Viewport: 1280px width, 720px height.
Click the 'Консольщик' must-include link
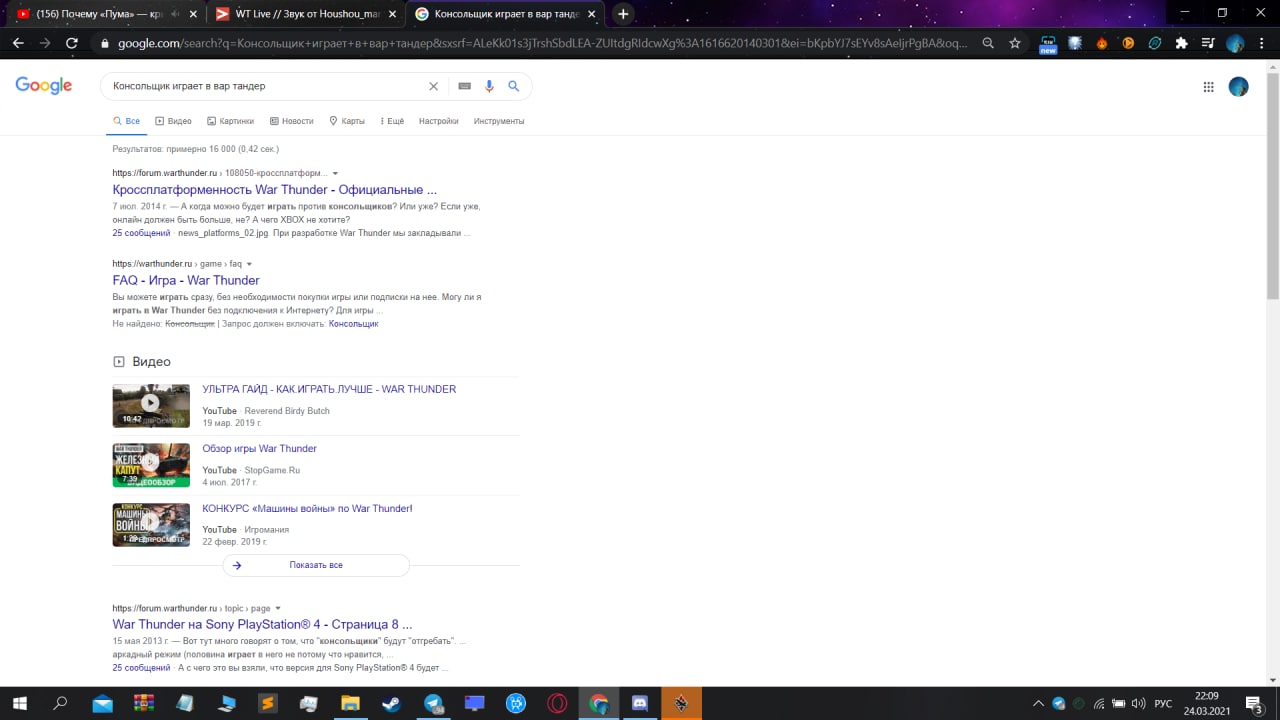354,324
